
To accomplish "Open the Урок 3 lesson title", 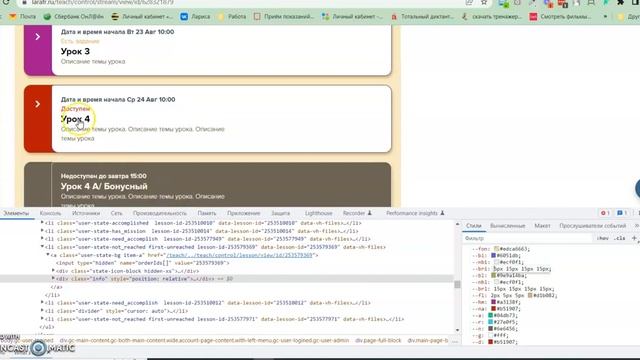I will click(75, 51).
